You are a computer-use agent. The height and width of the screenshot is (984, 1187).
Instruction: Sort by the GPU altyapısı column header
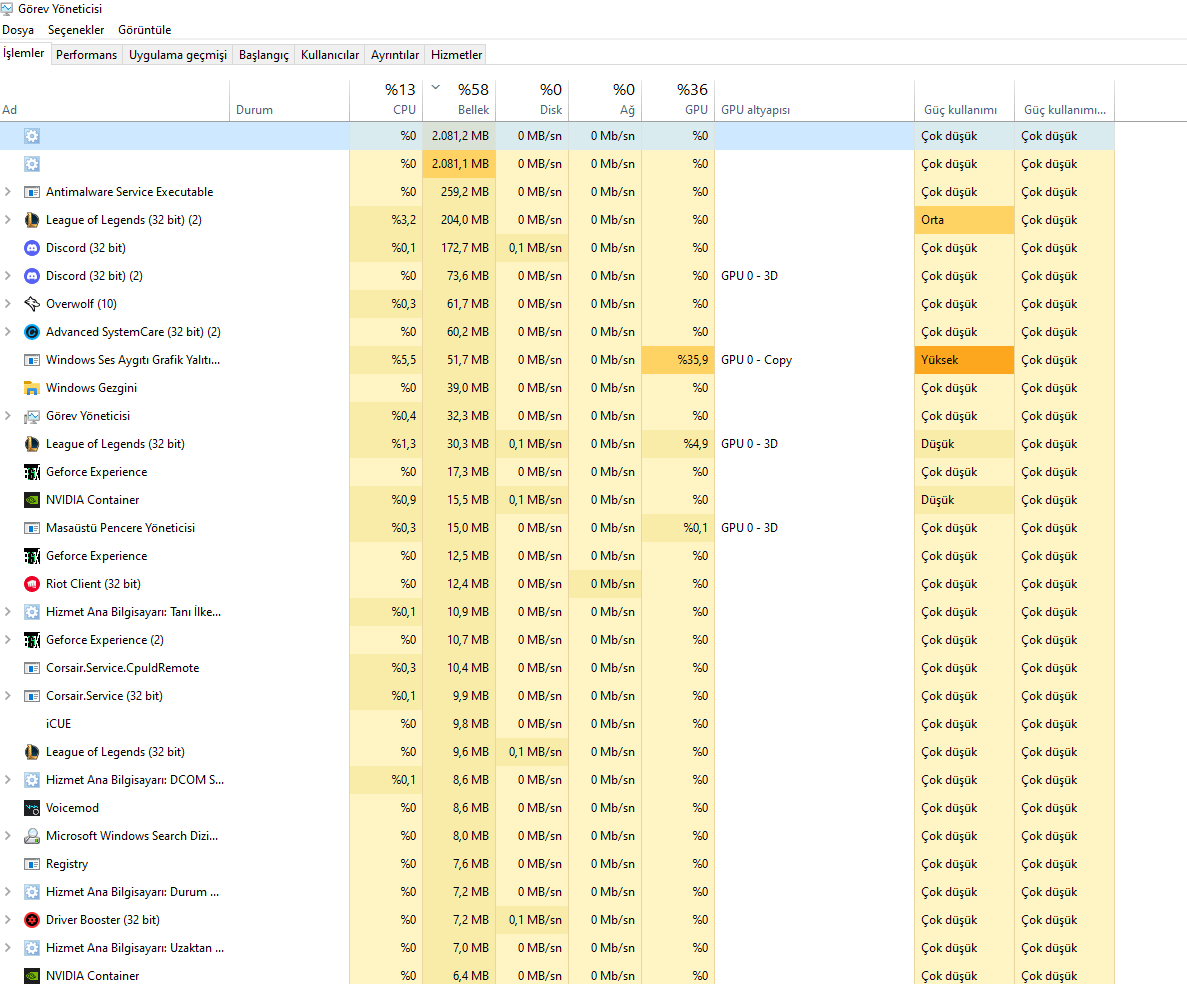click(x=814, y=100)
